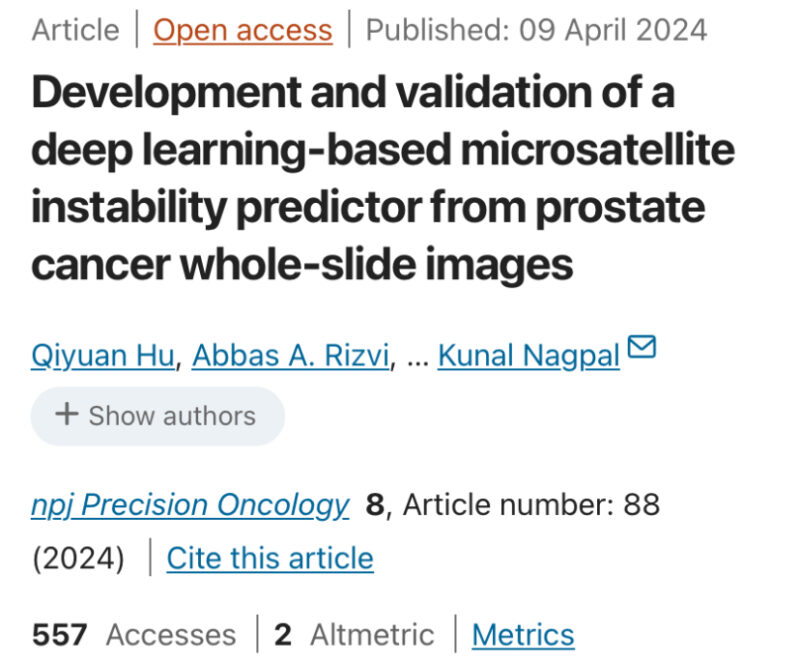Open the Open access link

point(243,30)
